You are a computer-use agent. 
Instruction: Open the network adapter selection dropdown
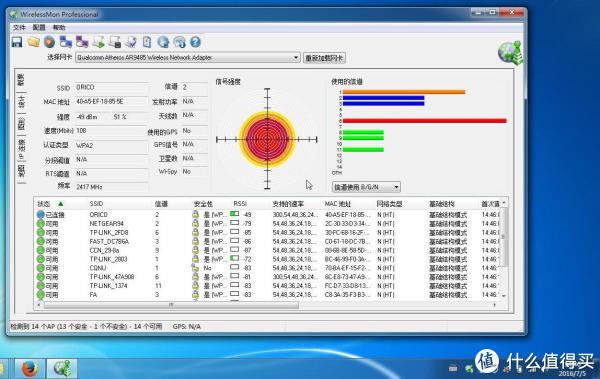[188, 58]
